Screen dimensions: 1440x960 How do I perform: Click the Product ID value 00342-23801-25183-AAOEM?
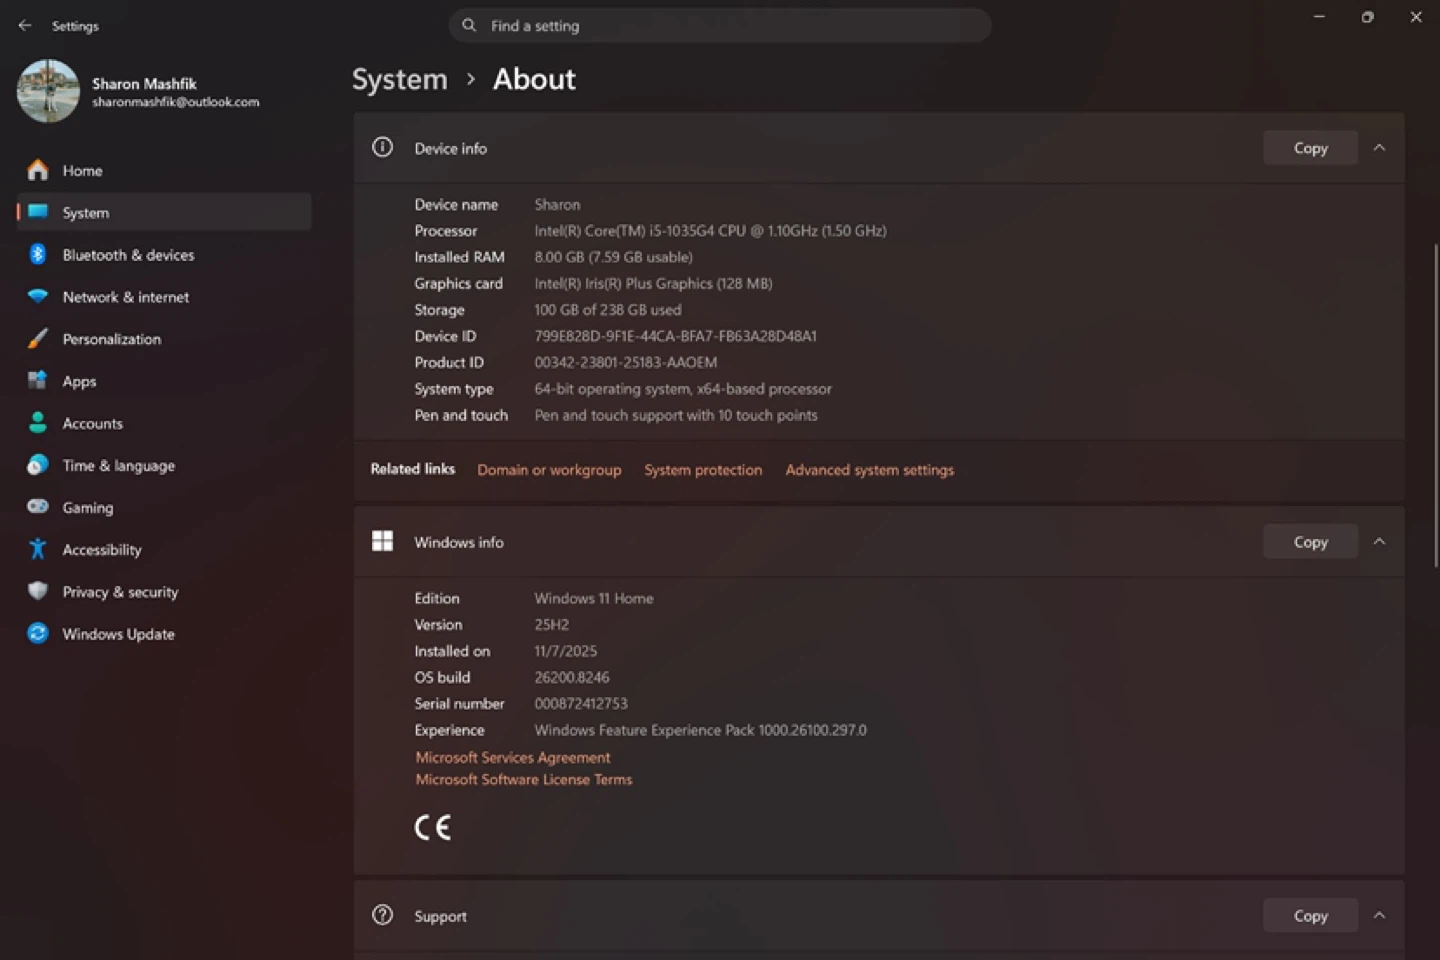[626, 363]
